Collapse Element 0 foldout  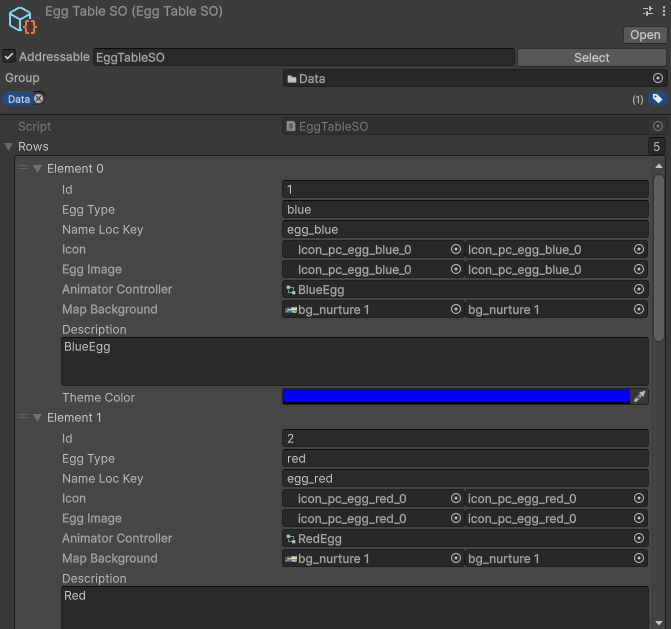click(x=38, y=169)
